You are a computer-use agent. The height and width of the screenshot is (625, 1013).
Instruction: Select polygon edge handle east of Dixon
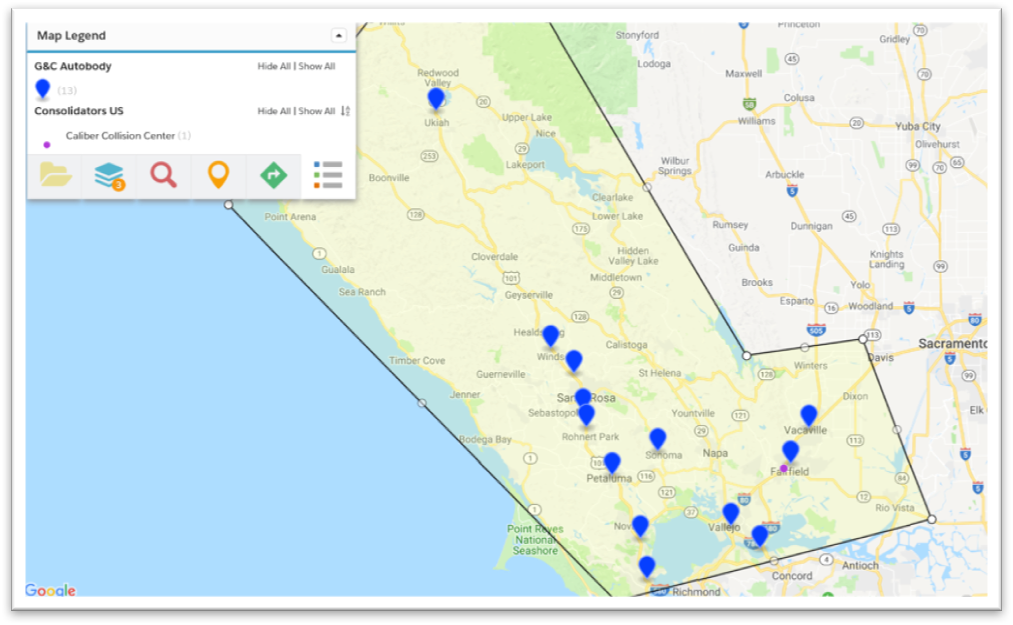tap(897, 429)
